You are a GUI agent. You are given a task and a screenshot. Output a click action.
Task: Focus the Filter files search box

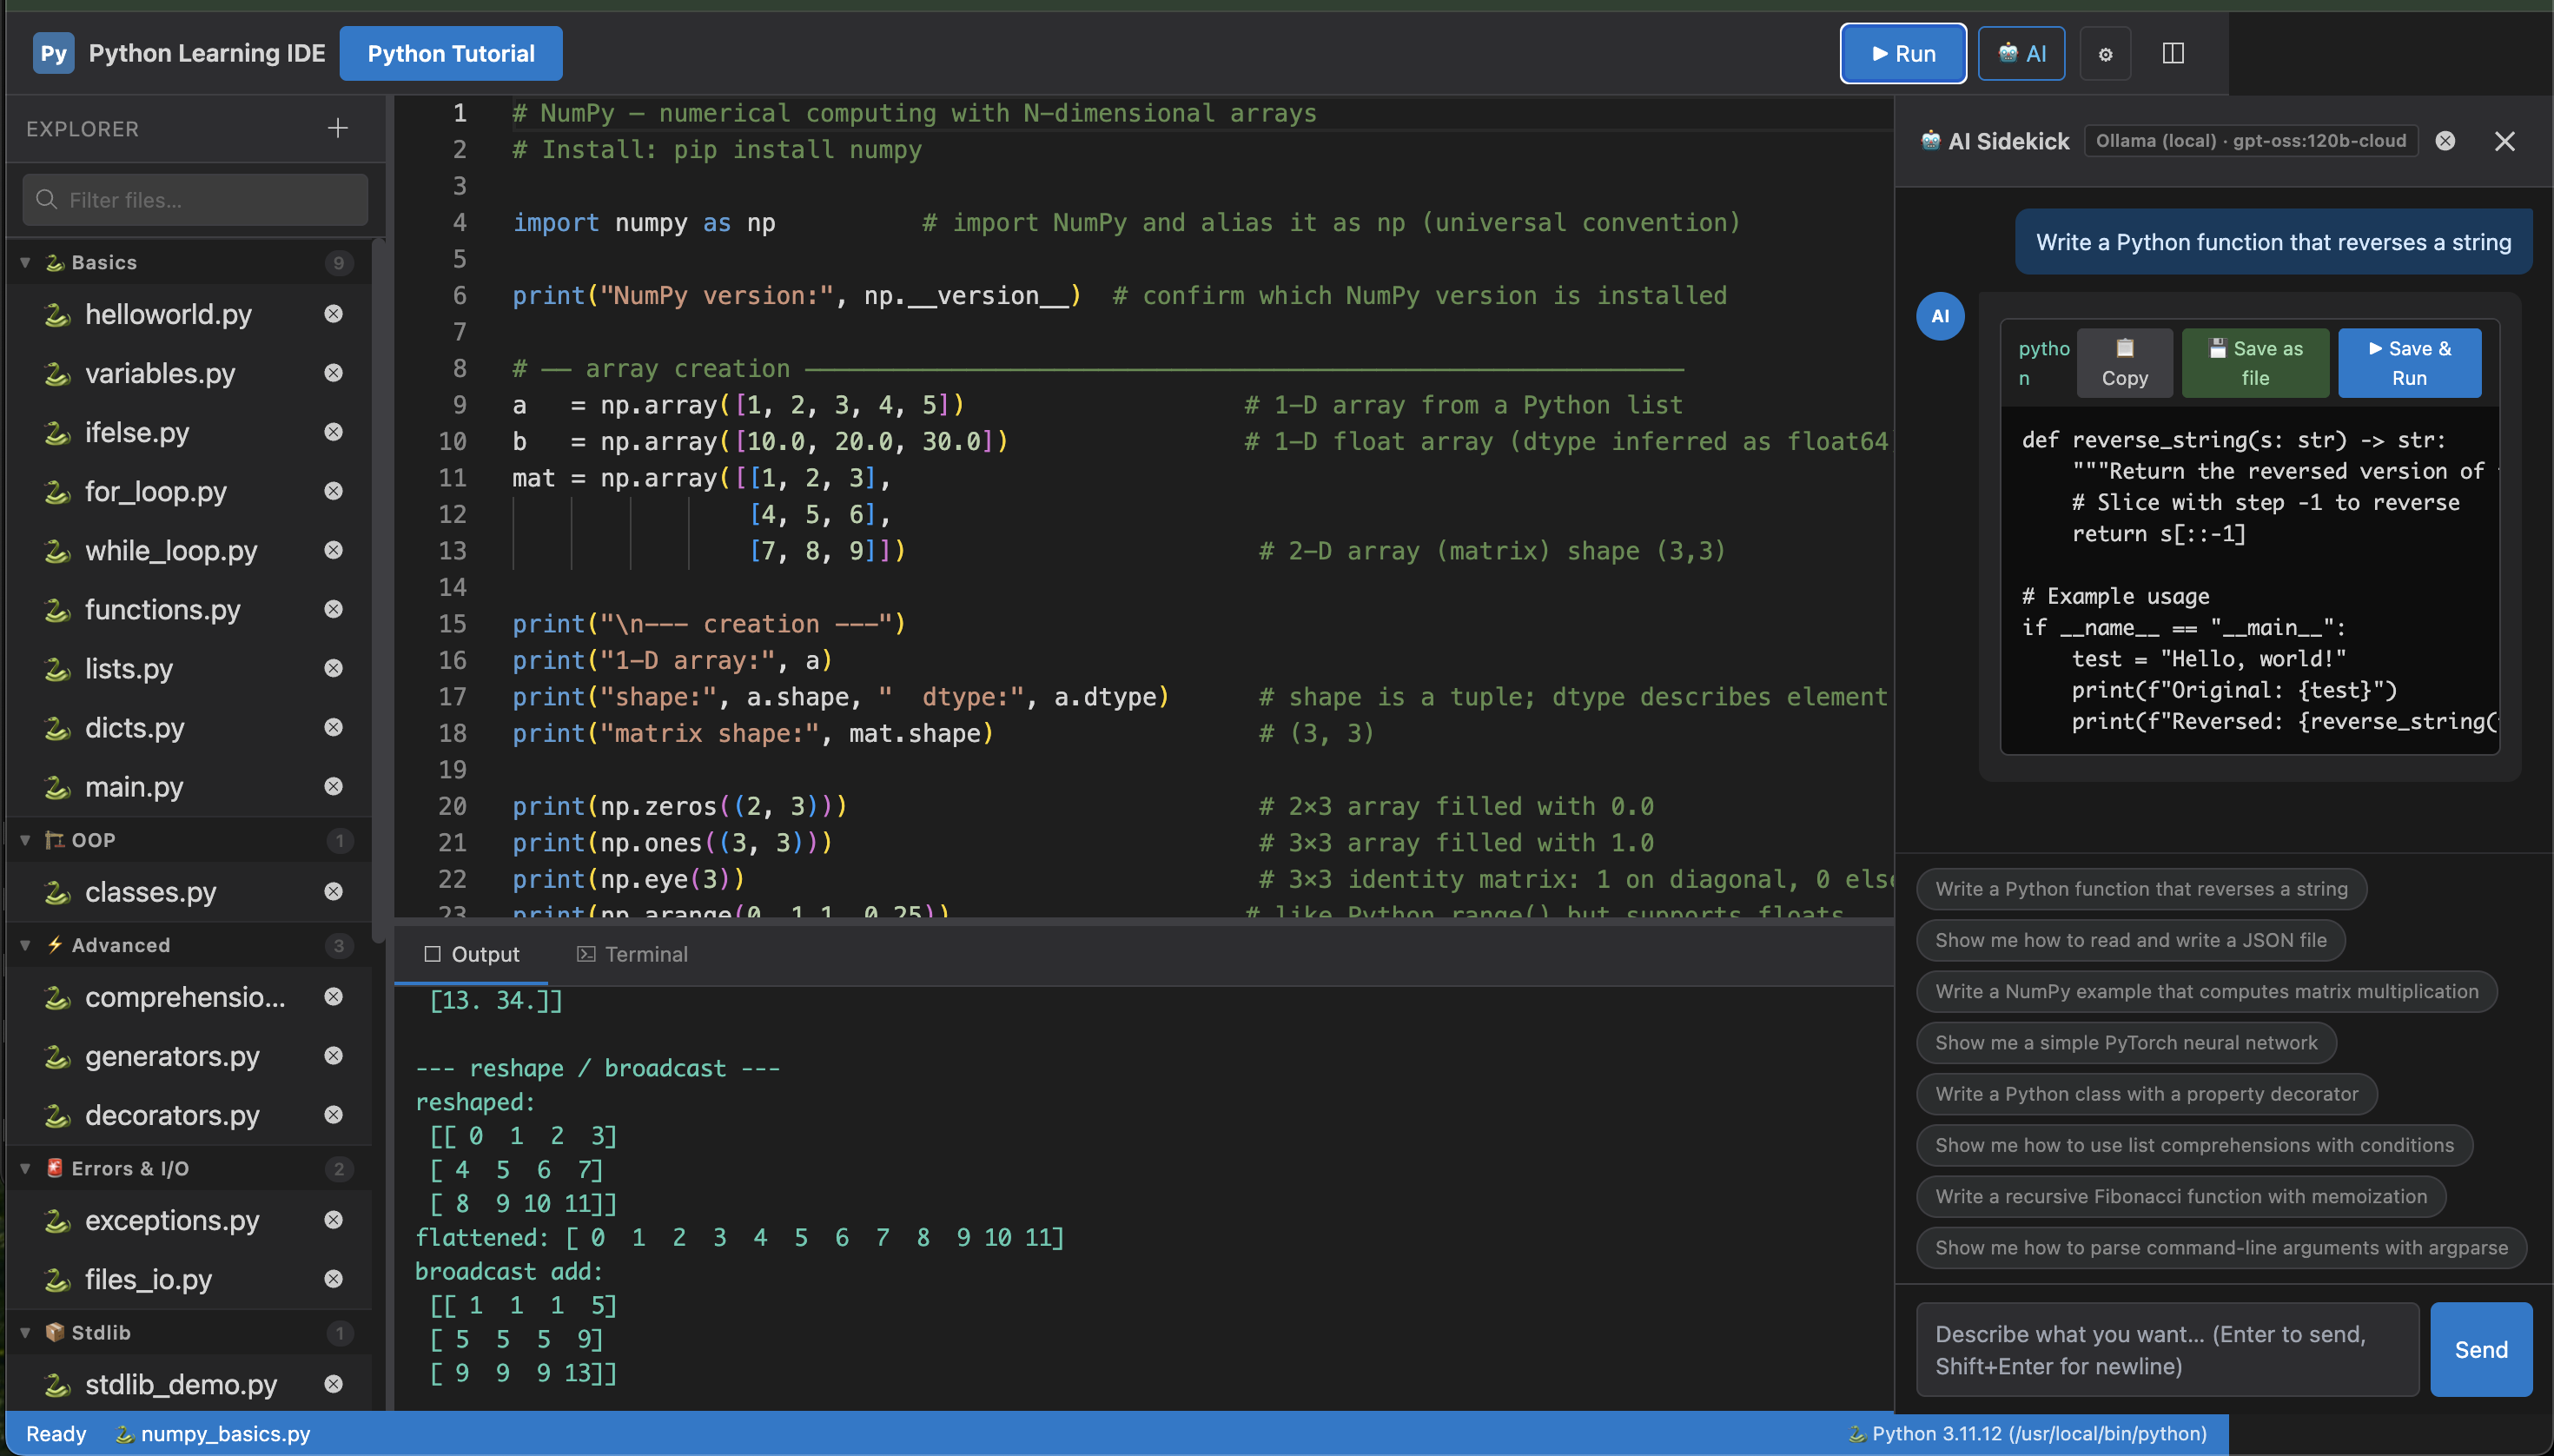point(195,200)
